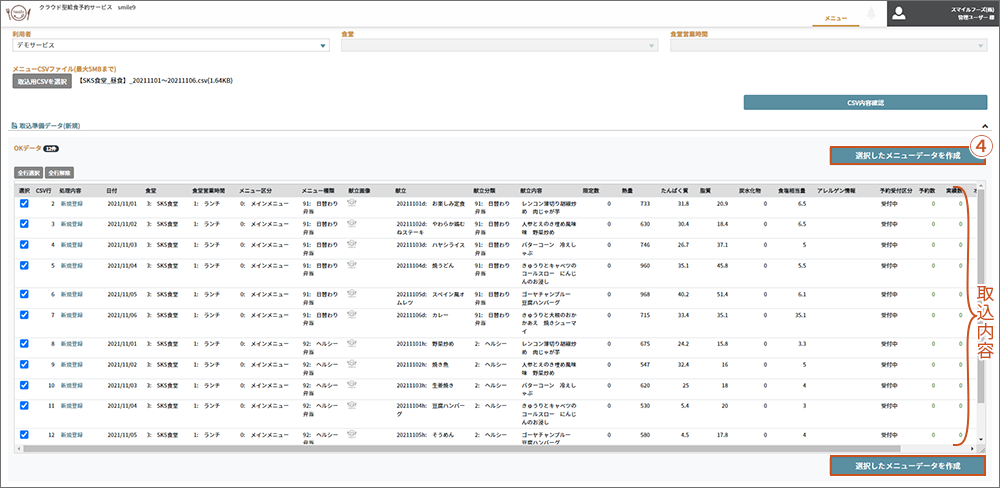Screen dimensions: 1000x488
Task: Collapse the 取込準備データ section with the chevron
Action: [x=984, y=126]
